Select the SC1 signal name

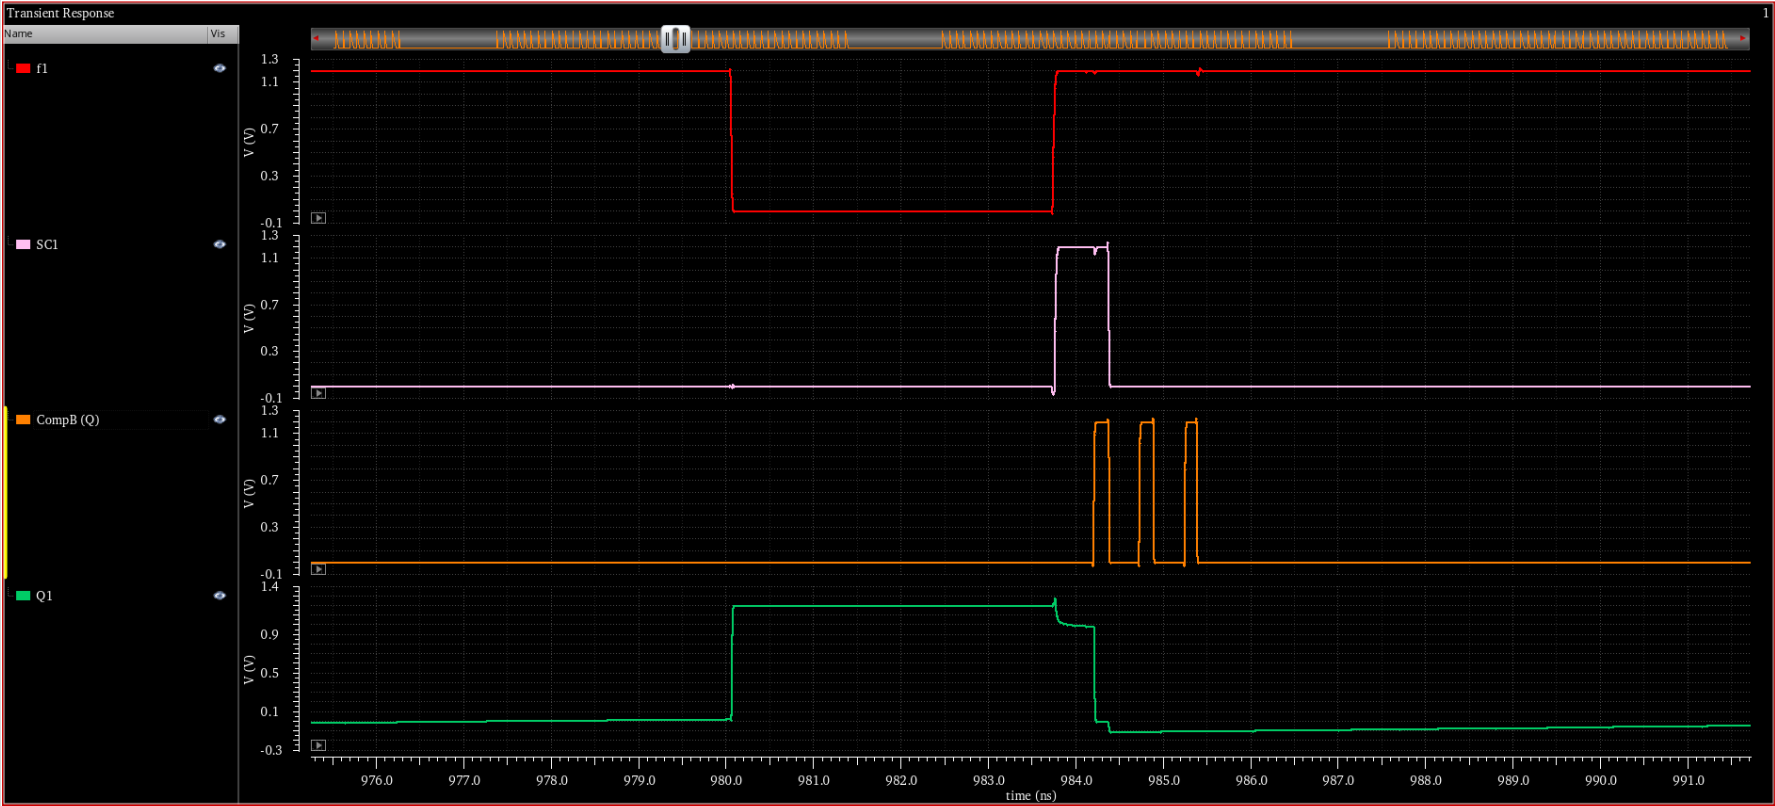47,244
